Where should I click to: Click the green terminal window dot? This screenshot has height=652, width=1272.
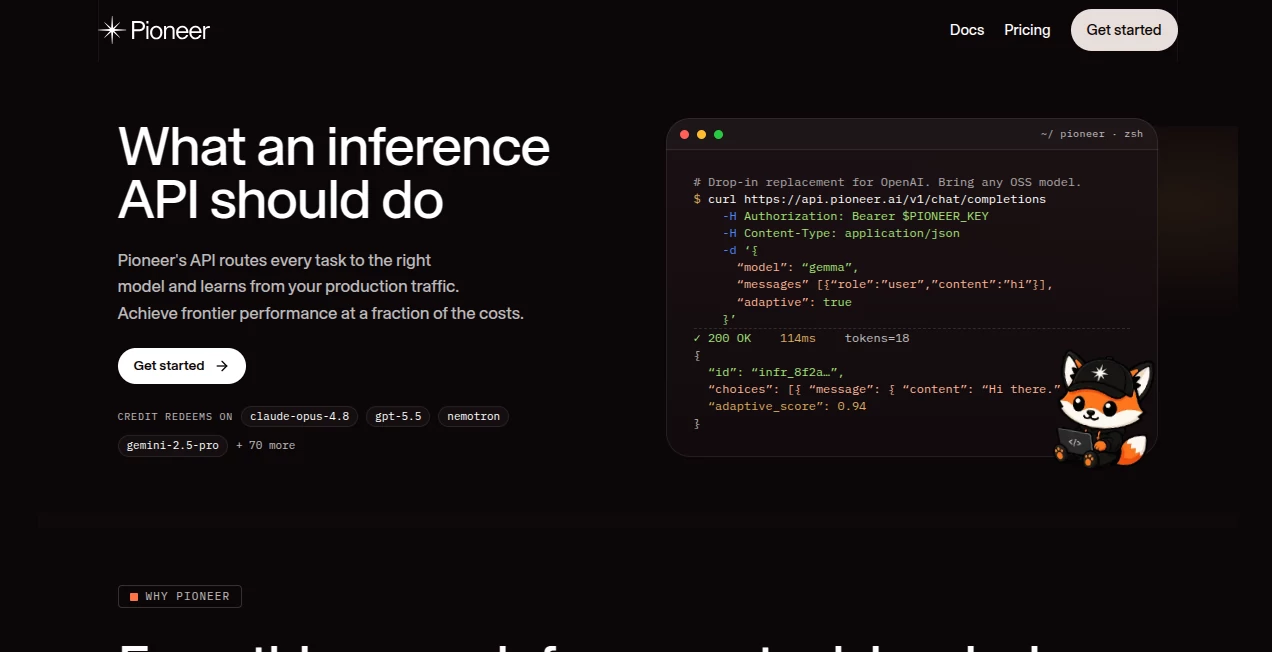(x=718, y=134)
